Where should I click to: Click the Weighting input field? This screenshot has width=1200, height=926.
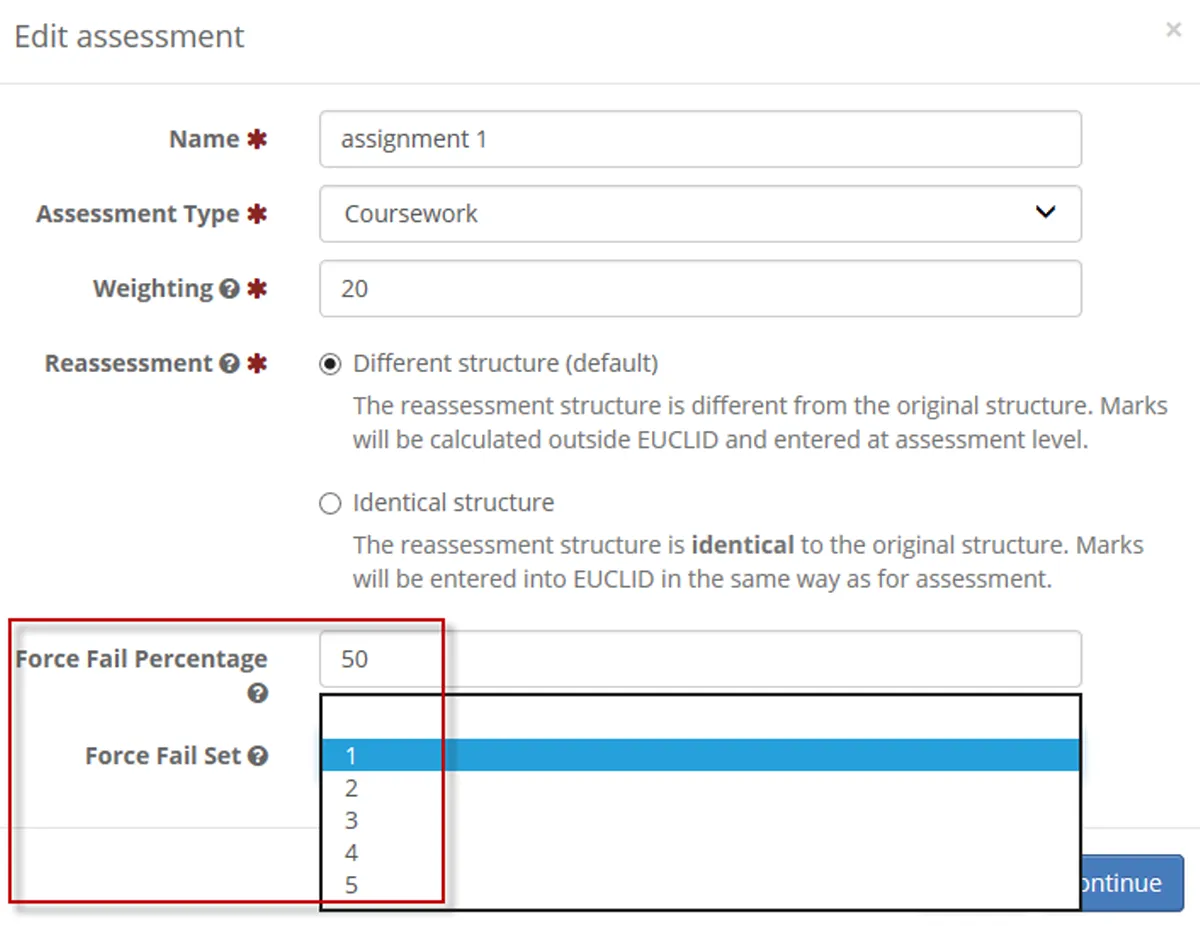tap(700, 289)
